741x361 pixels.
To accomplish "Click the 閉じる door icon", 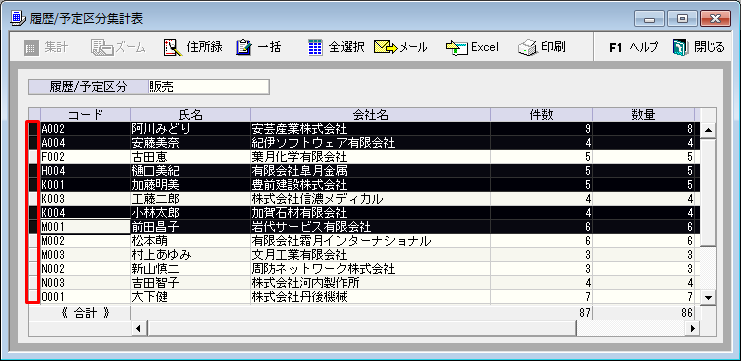I will (x=681, y=47).
